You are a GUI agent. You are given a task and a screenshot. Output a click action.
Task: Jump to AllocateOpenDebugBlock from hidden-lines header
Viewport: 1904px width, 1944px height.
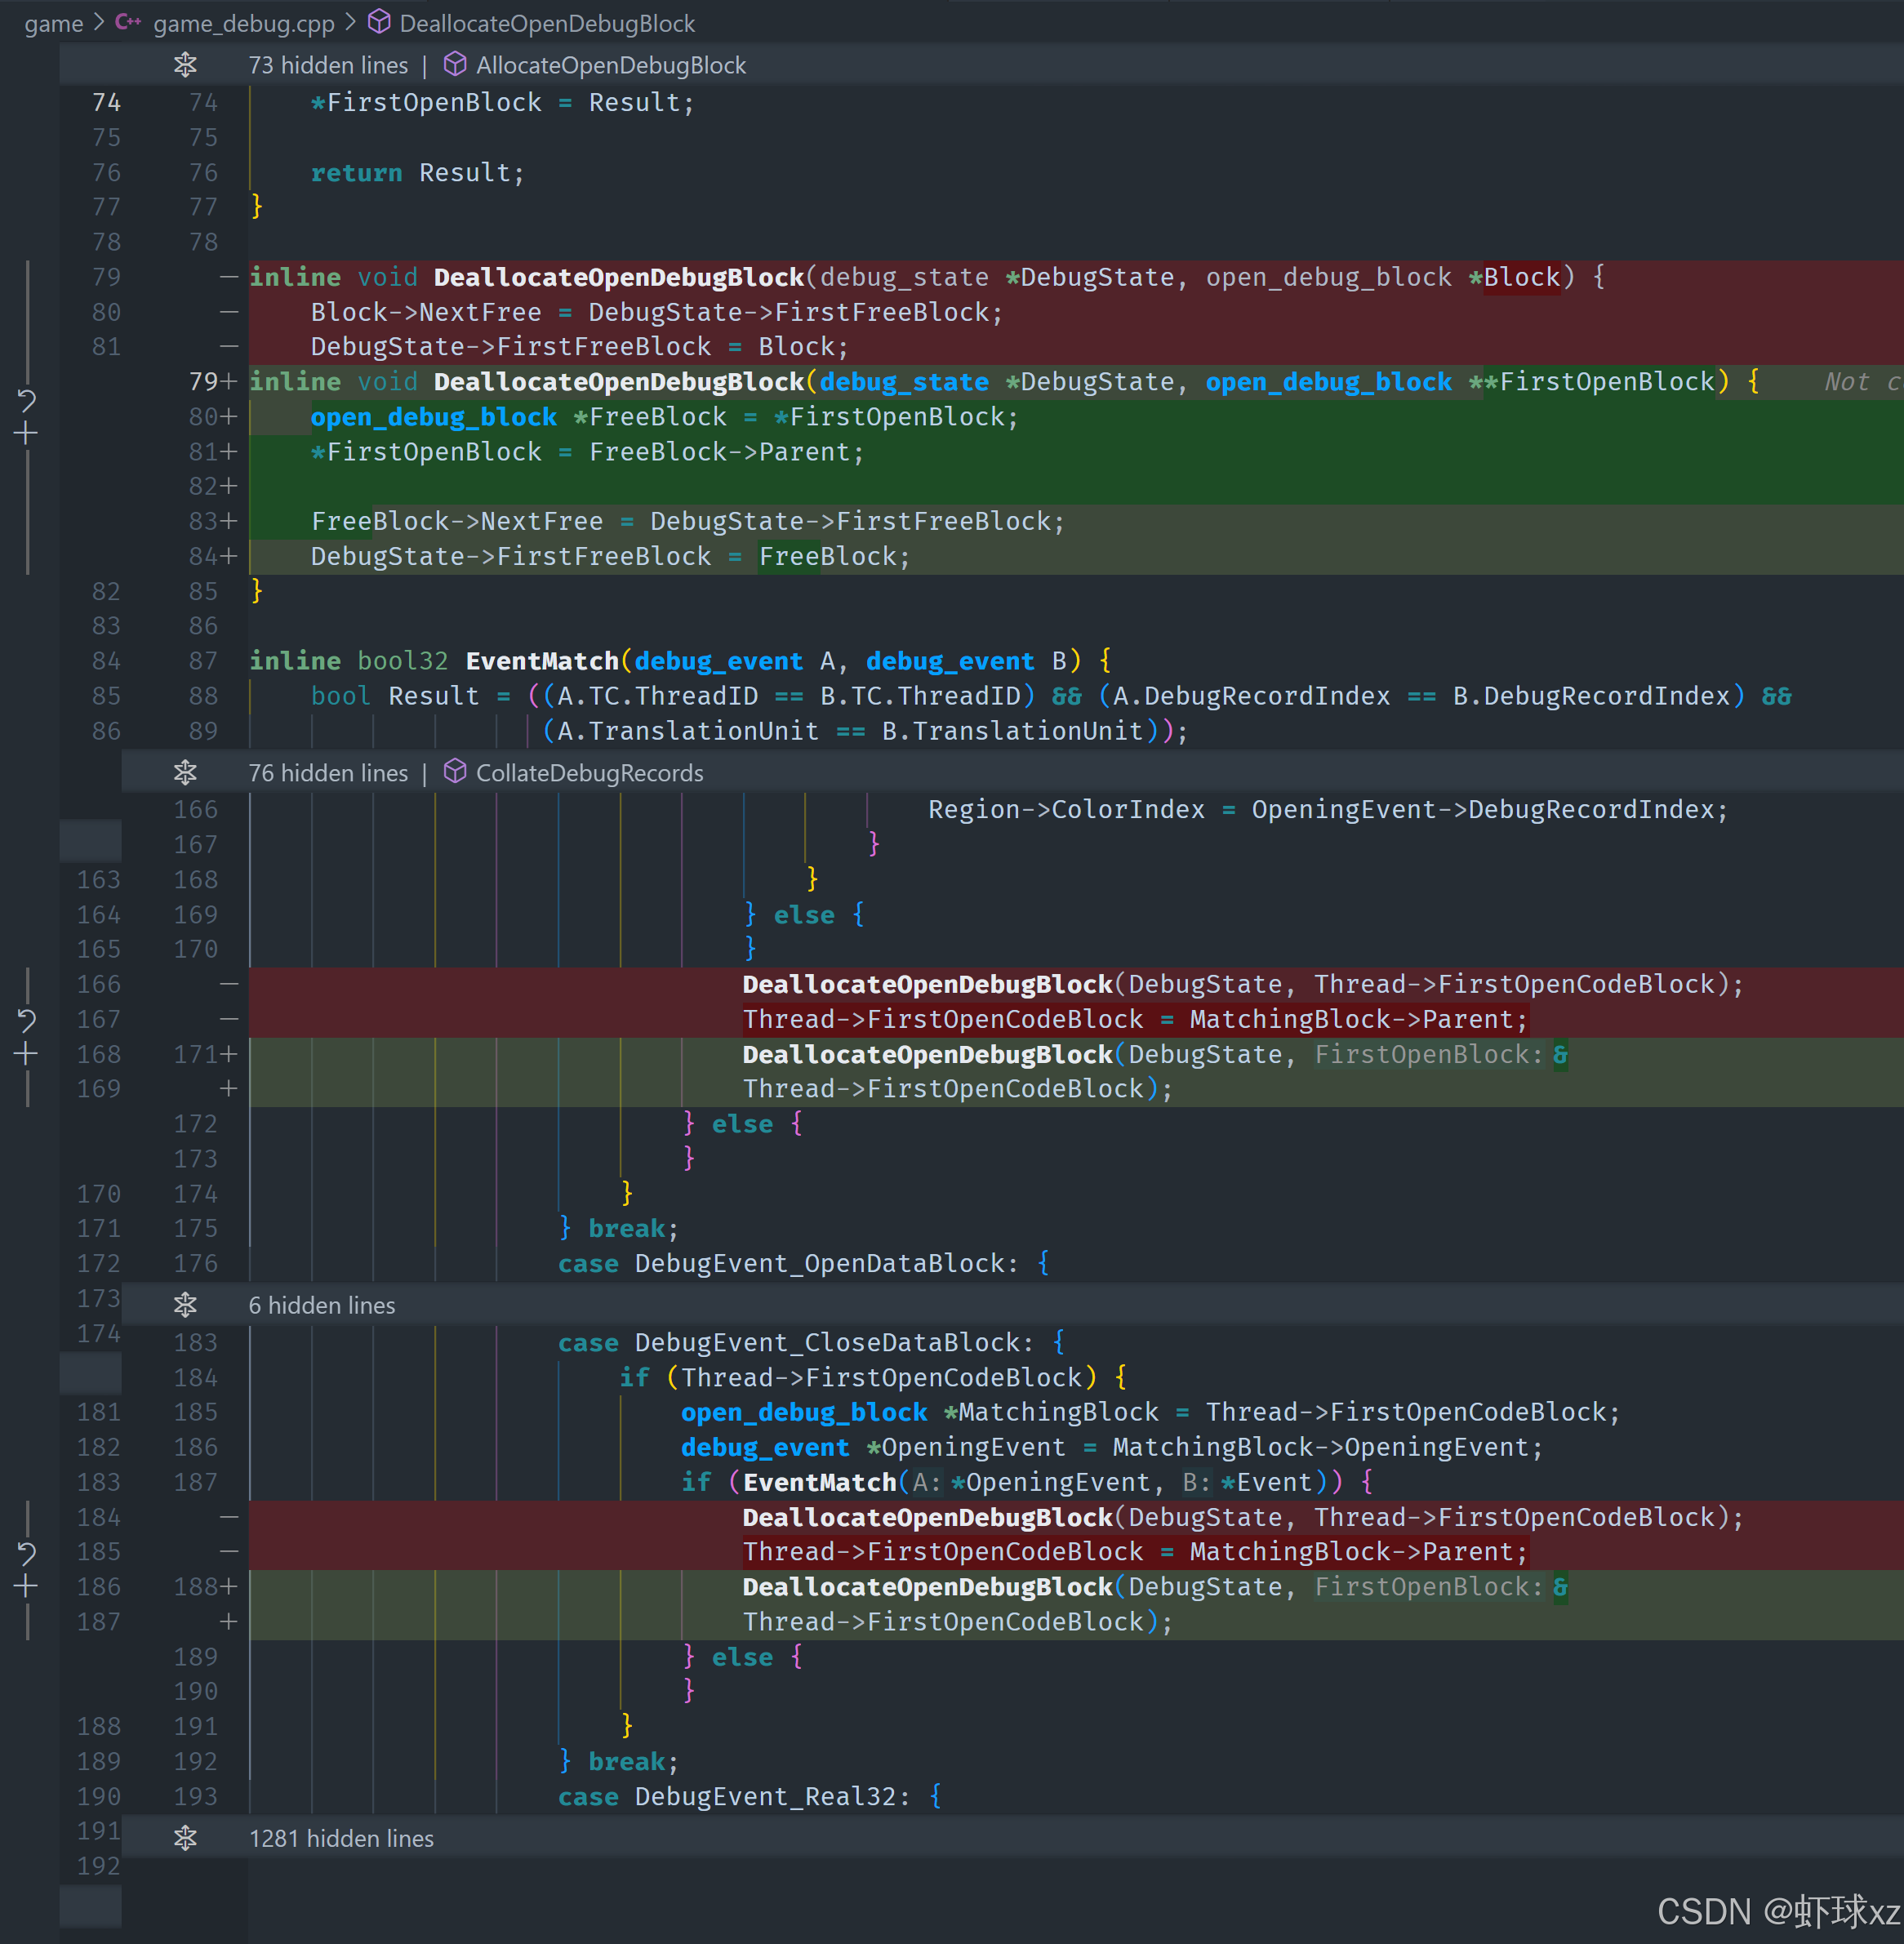click(610, 65)
